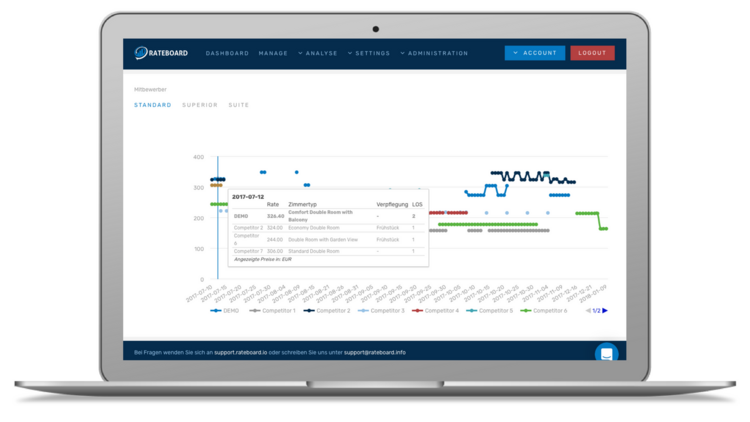The image size is (750, 422).
Task: Click the support@rateboard.info email link
Action: (x=375, y=352)
